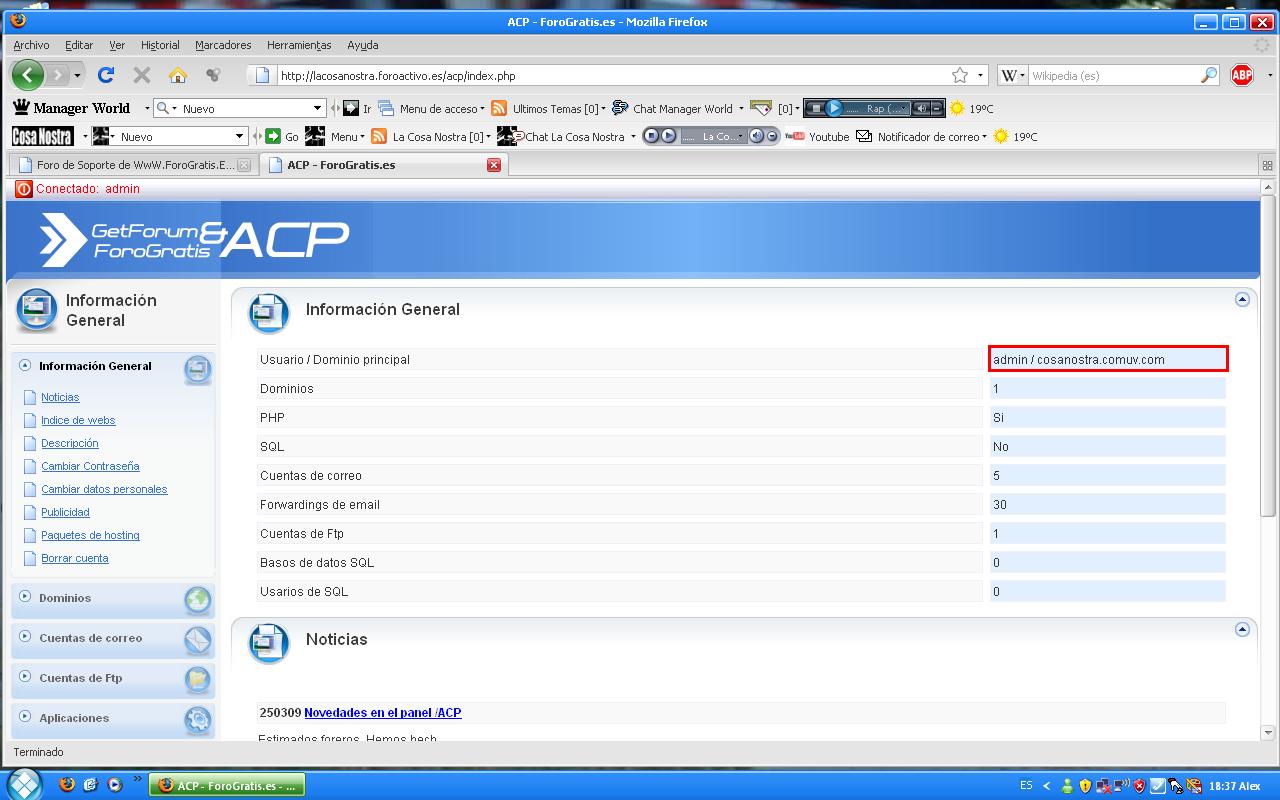The height and width of the screenshot is (800, 1280).
Task: Open the Paquetes de hosting link
Action: [90, 535]
